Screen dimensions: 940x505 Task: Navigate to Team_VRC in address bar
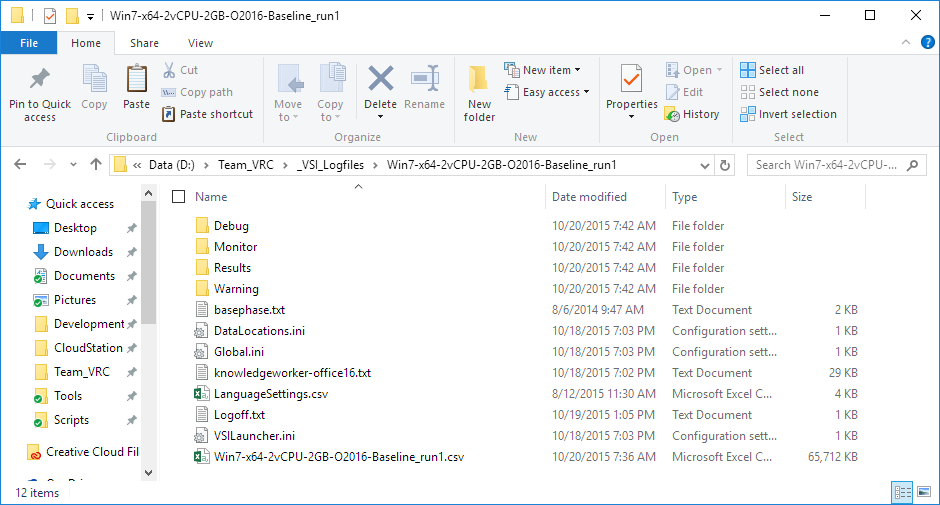(x=246, y=165)
